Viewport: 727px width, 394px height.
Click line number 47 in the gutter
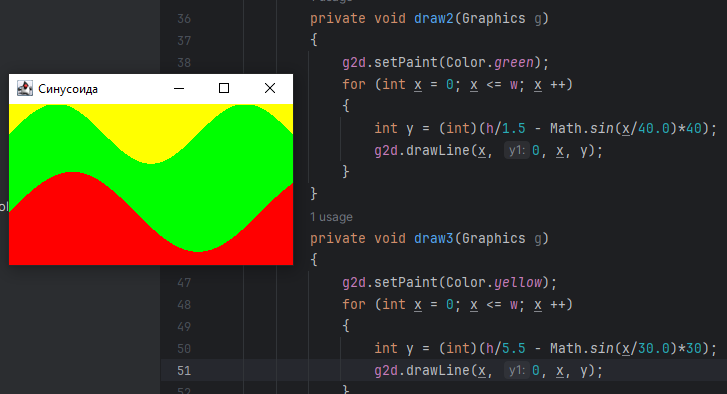tap(184, 283)
